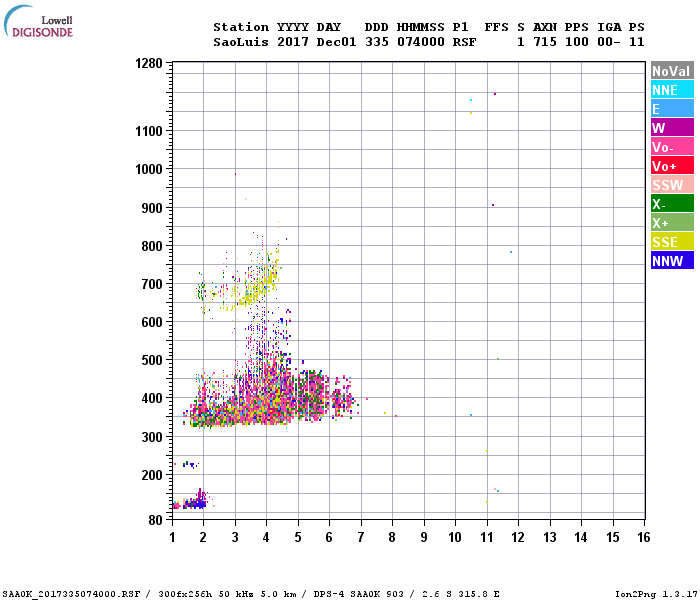Click the time value 074000

(421, 42)
